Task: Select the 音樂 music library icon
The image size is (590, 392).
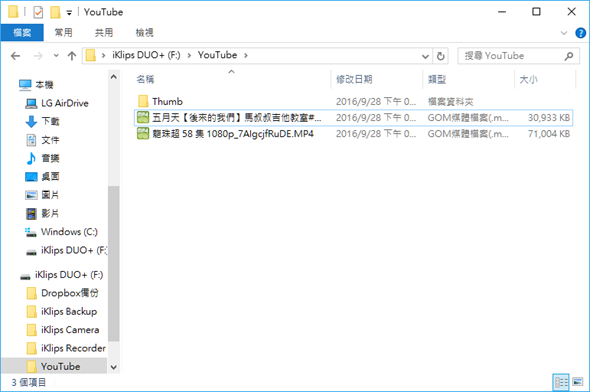Action: pyautogui.click(x=31, y=158)
